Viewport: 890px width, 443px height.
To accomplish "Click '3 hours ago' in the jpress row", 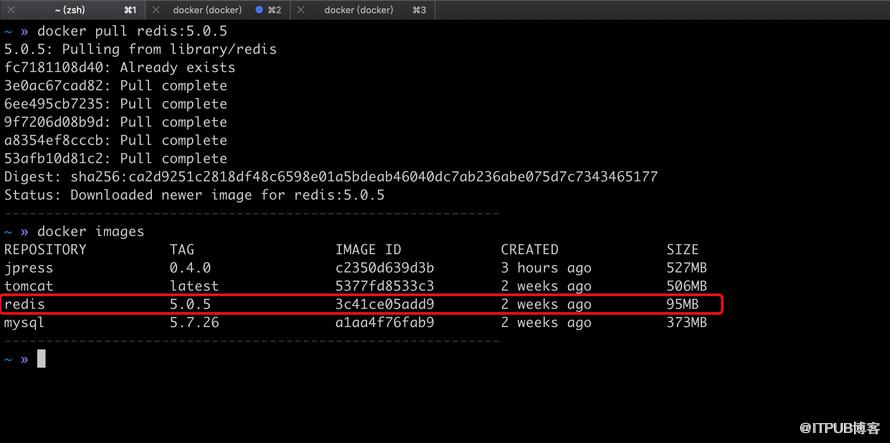I will pos(546,268).
